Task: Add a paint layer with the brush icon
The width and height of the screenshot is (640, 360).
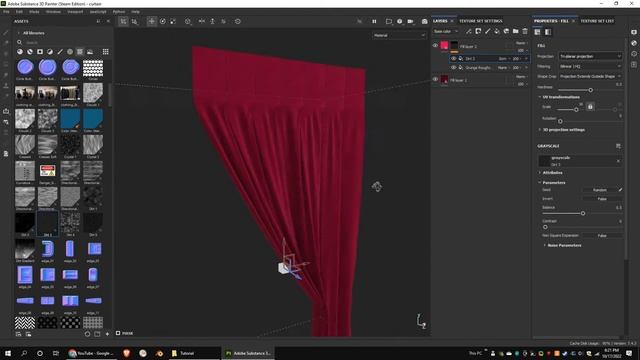Action: pyautogui.click(x=488, y=31)
